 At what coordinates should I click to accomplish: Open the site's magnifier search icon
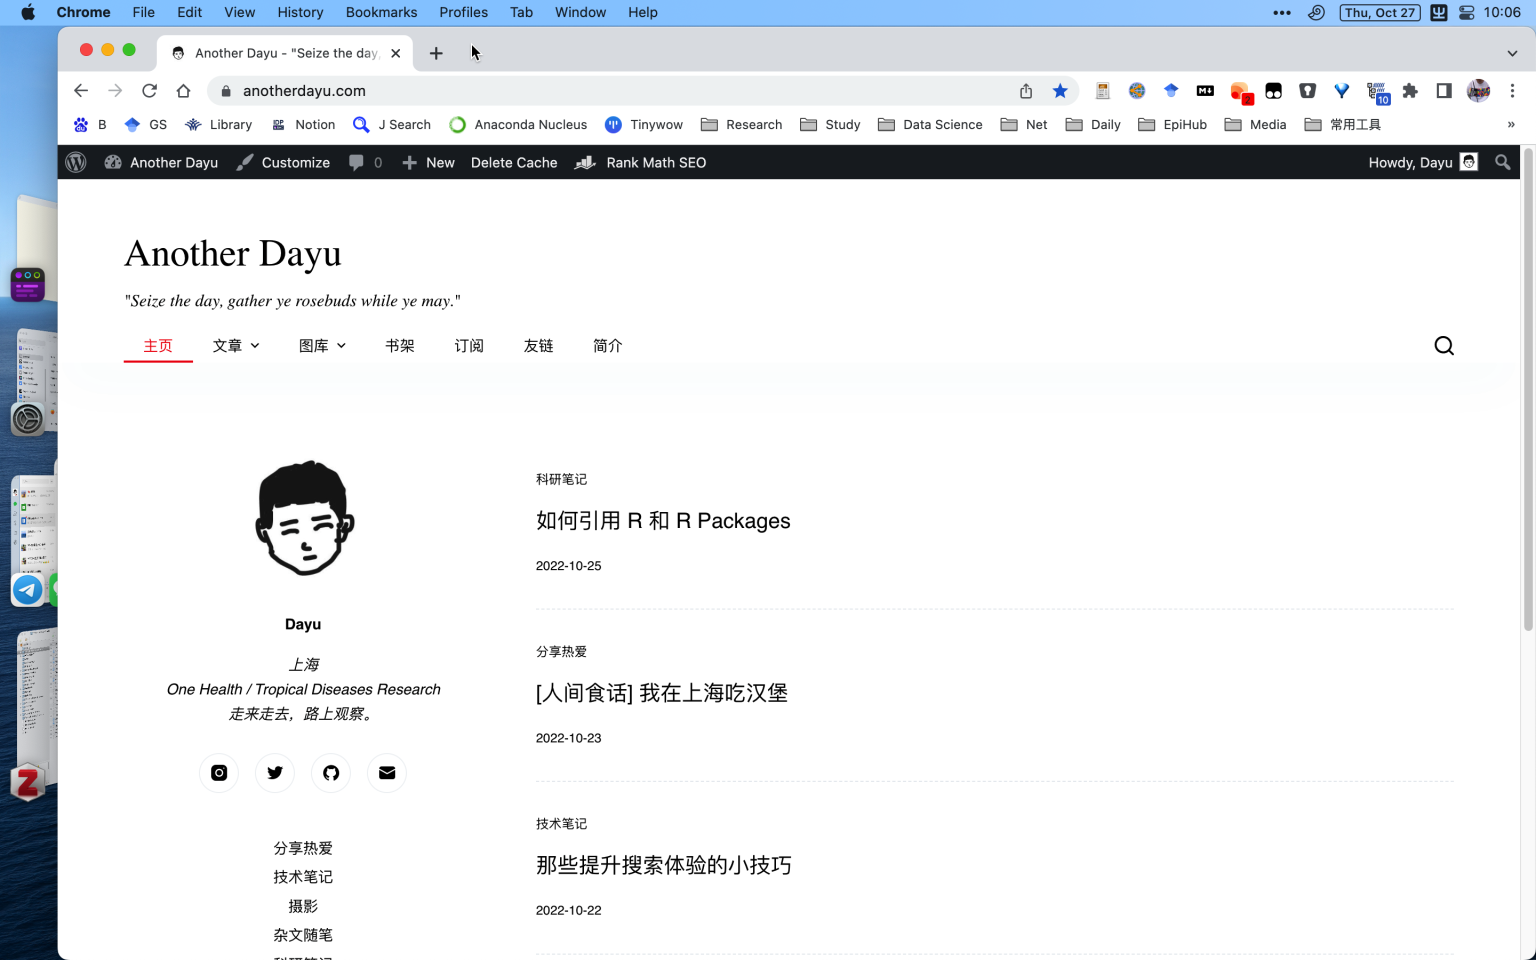click(1444, 345)
